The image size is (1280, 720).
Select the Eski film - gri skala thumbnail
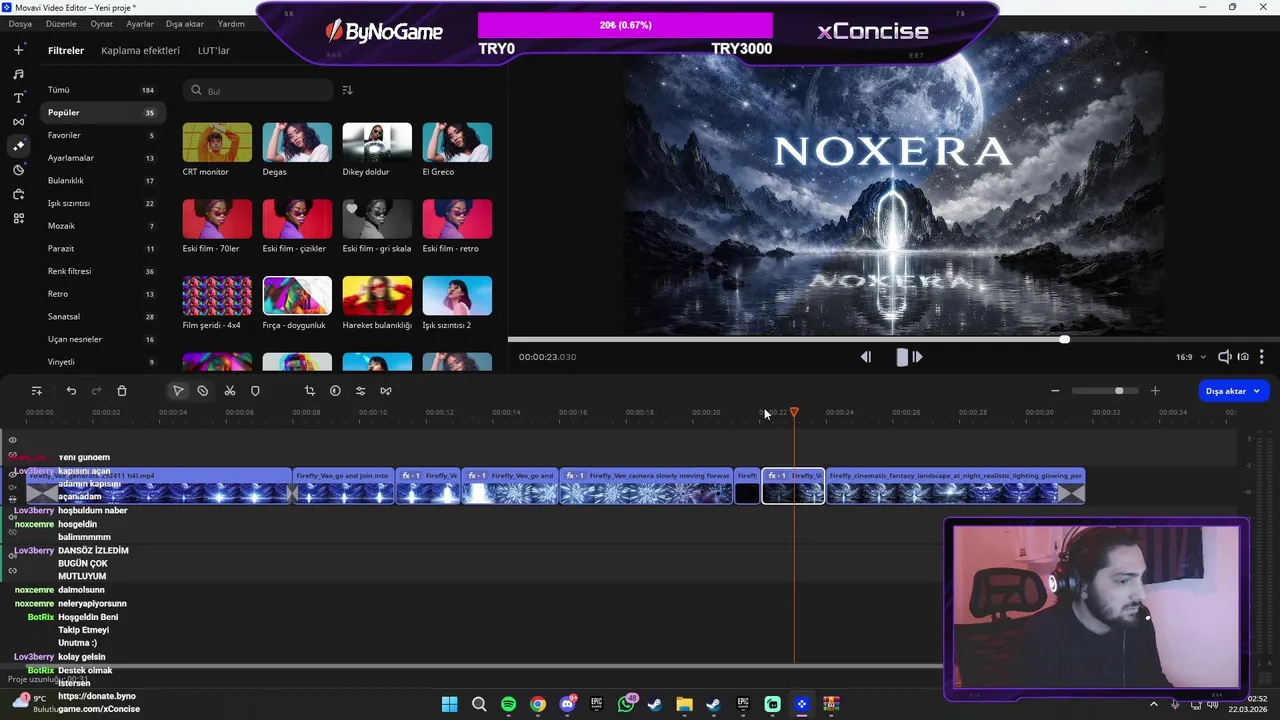point(377,219)
